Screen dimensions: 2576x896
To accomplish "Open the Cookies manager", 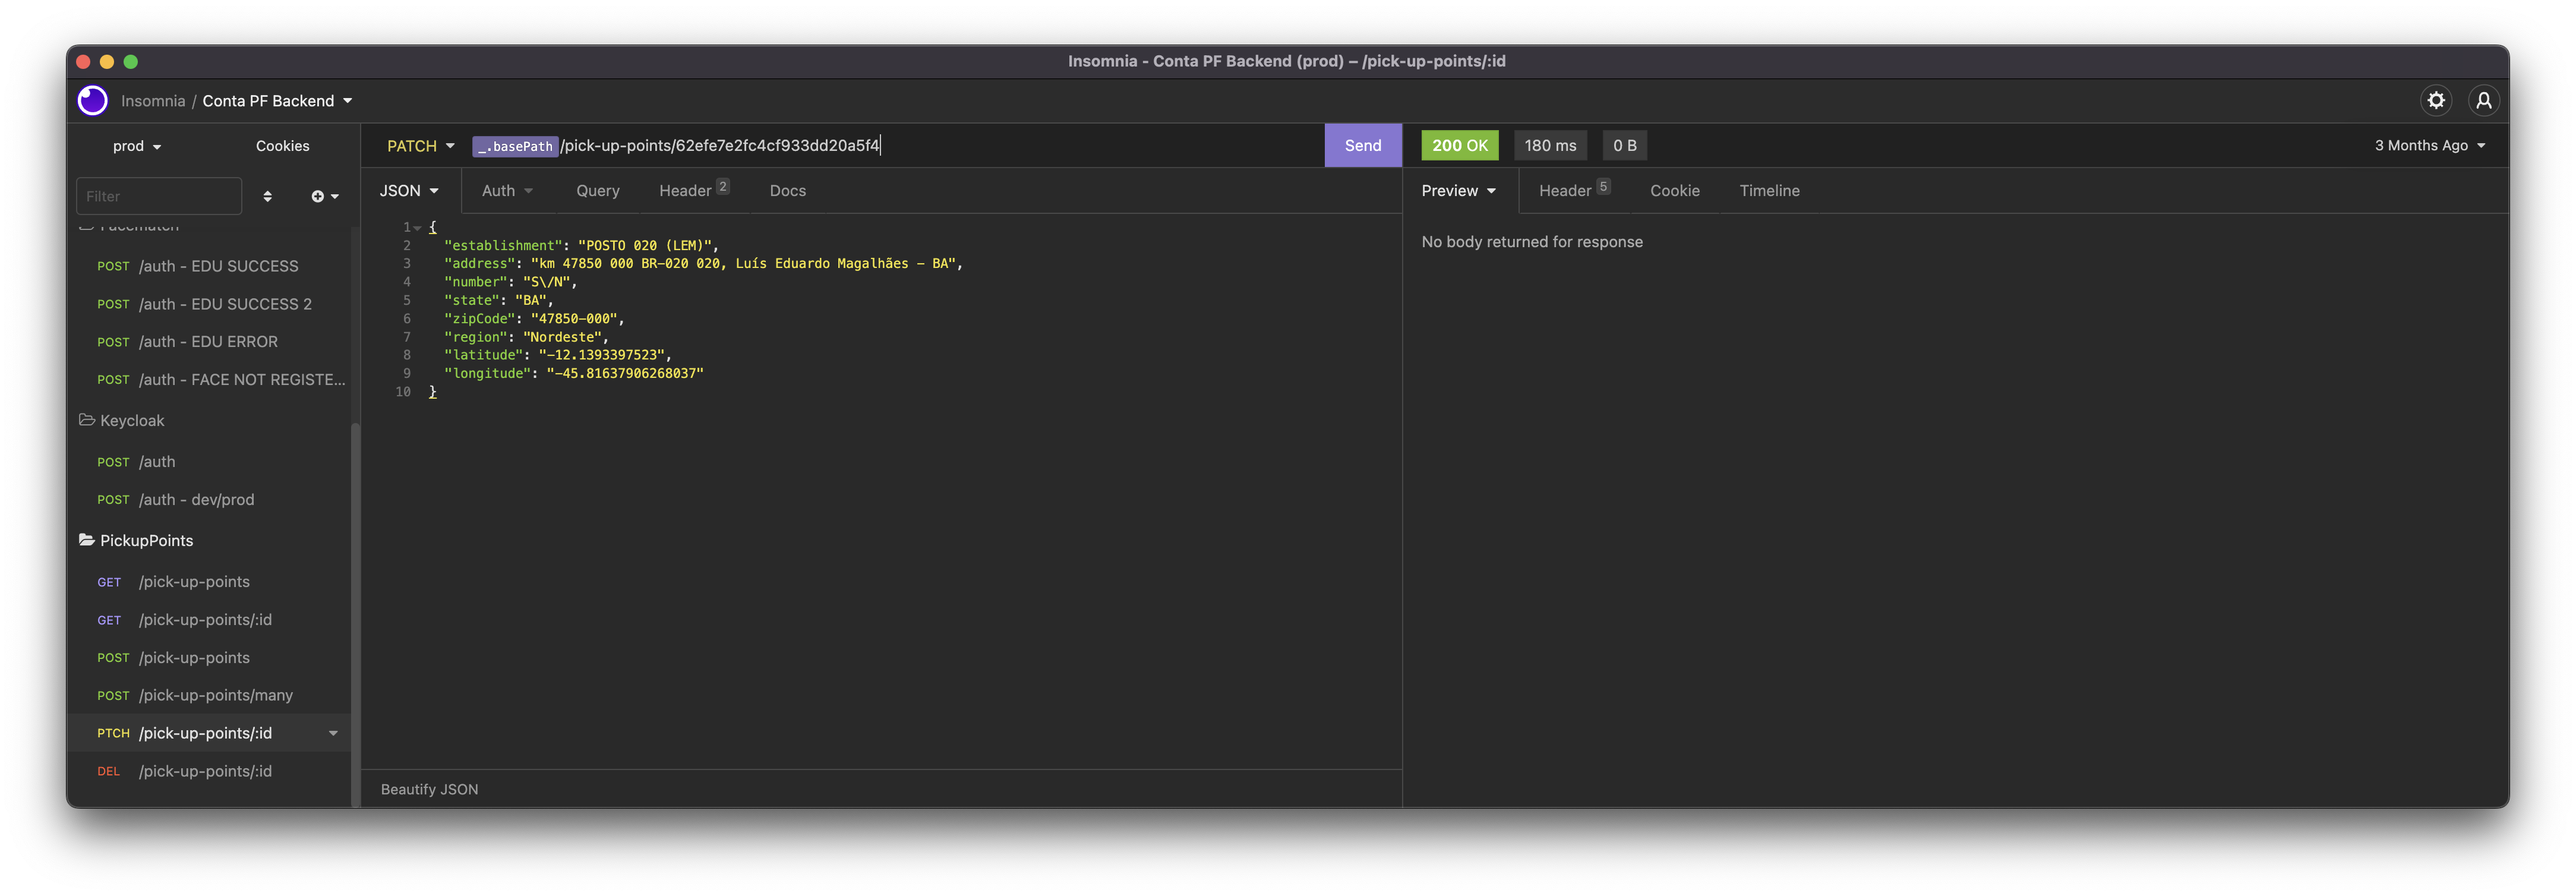I will point(282,146).
